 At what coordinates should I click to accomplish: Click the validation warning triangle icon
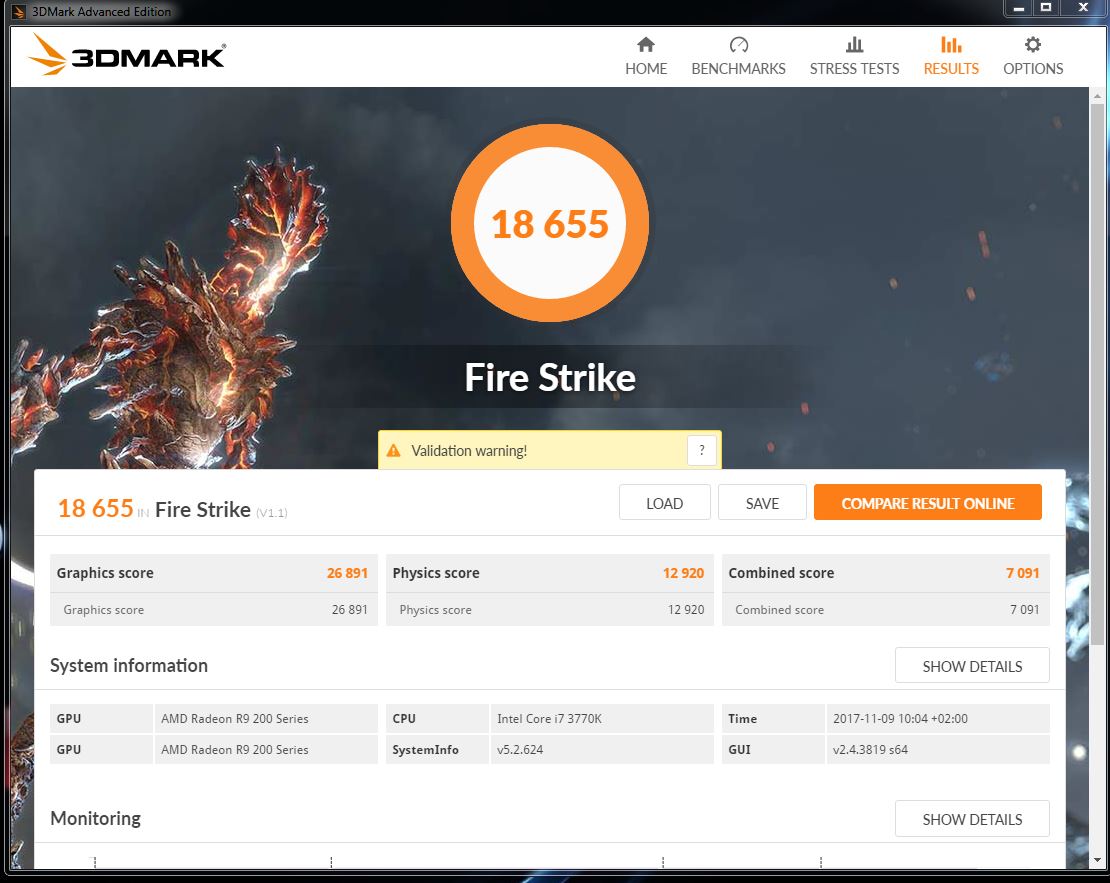[x=394, y=450]
